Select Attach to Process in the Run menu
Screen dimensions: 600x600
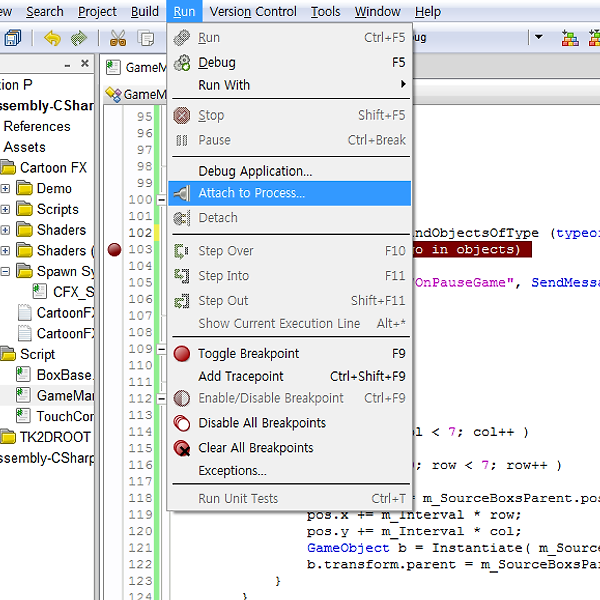251,193
